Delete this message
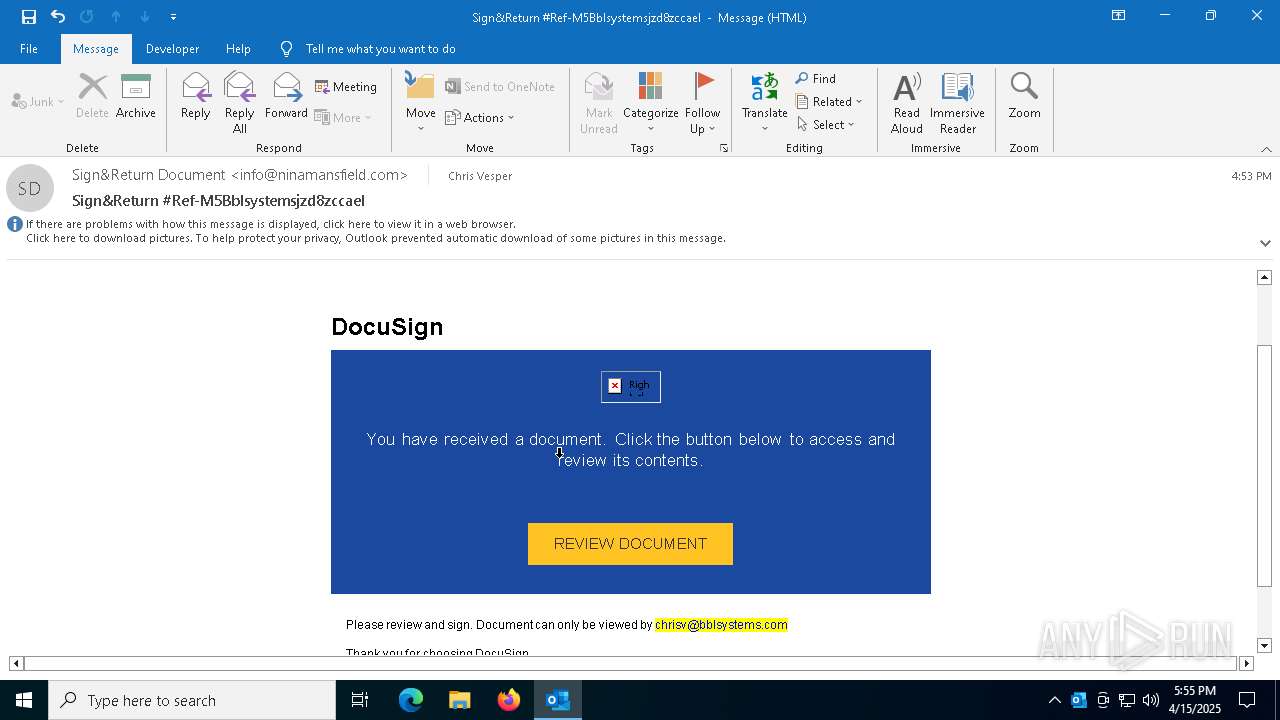The height and width of the screenshot is (720, 1280). (92, 96)
